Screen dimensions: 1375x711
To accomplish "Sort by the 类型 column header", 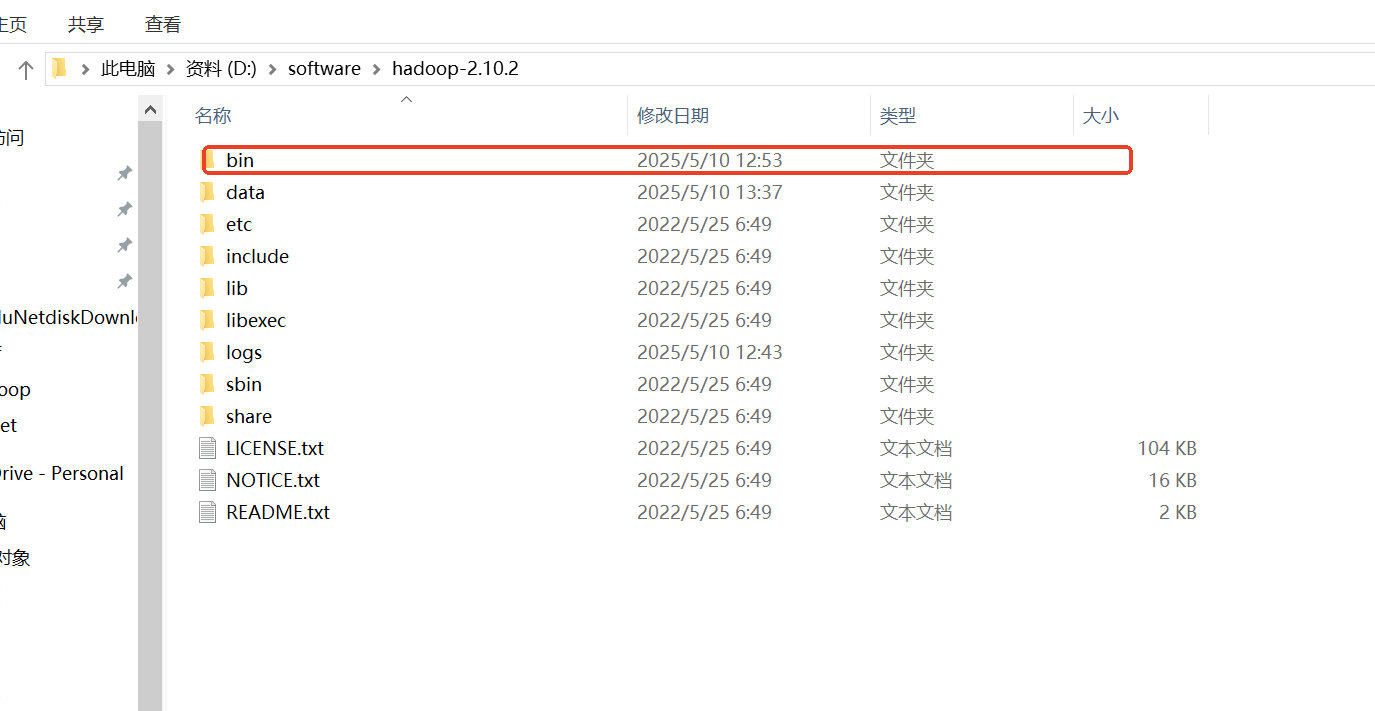I will pyautogui.click(x=898, y=116).
